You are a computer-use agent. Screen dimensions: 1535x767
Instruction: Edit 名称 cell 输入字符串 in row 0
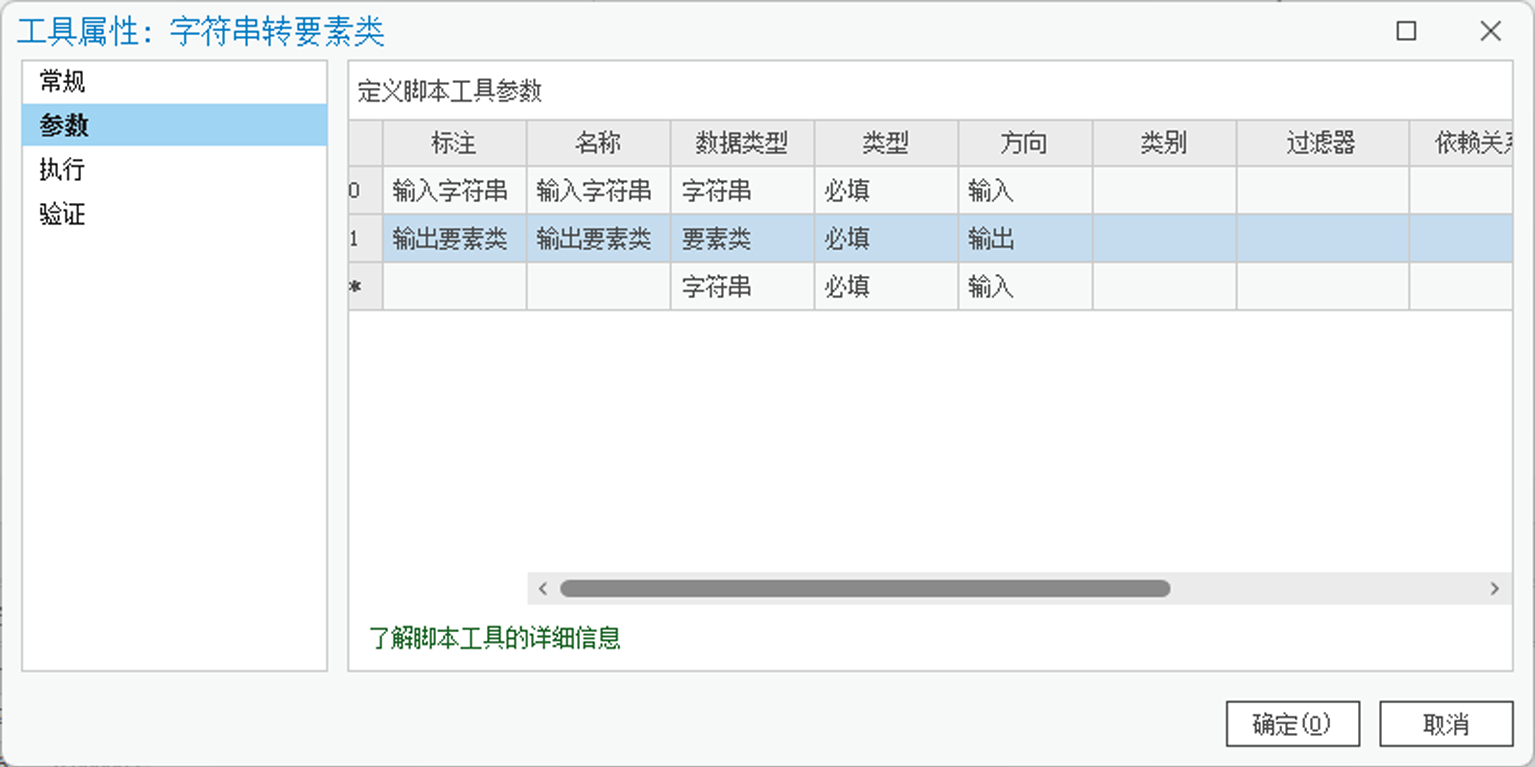click(598, 190)
